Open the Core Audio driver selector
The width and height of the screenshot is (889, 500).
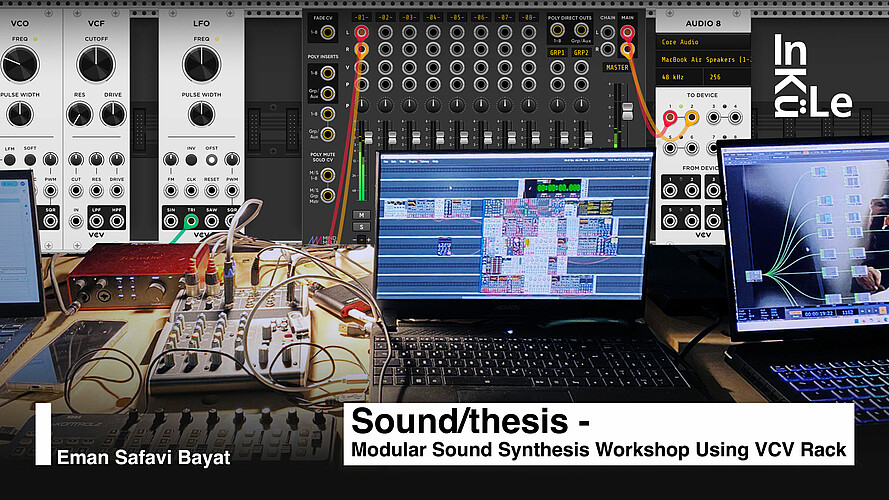(703, 42)
